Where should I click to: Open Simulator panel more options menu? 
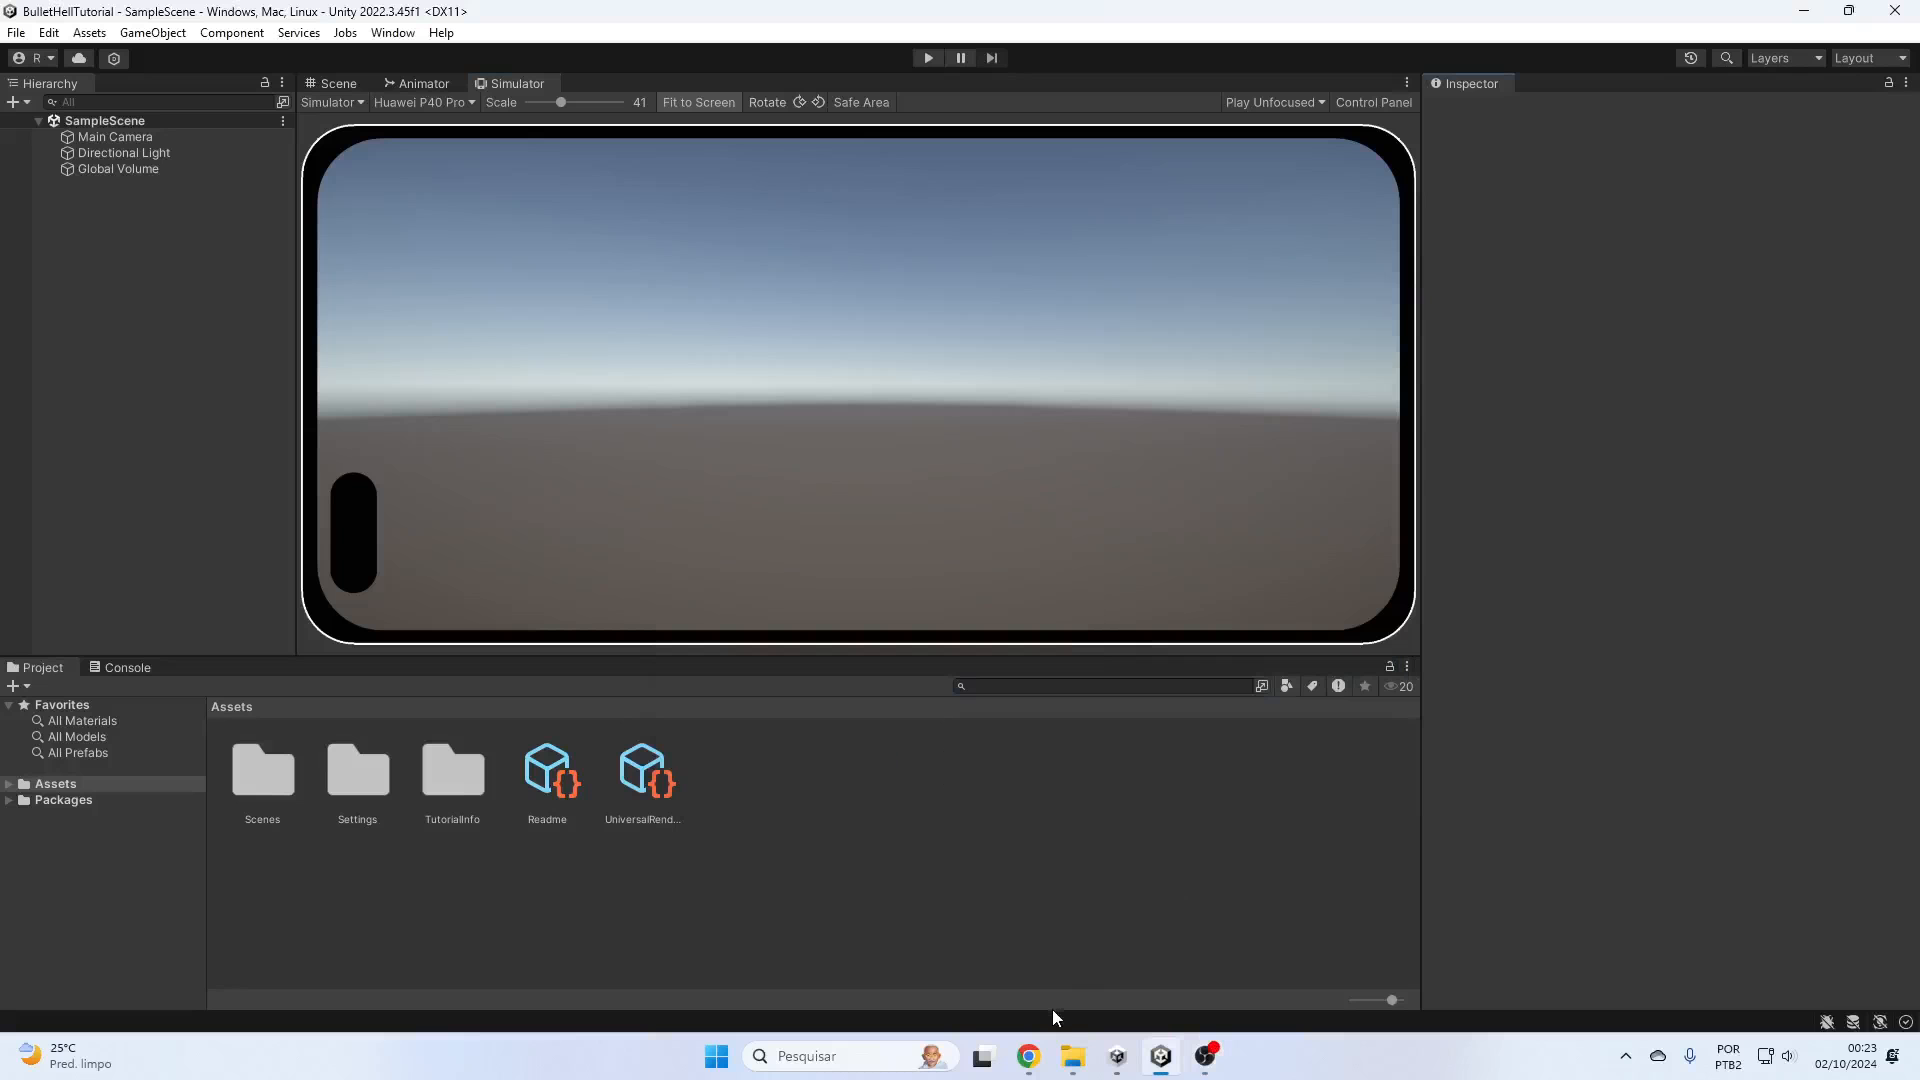1407,83
